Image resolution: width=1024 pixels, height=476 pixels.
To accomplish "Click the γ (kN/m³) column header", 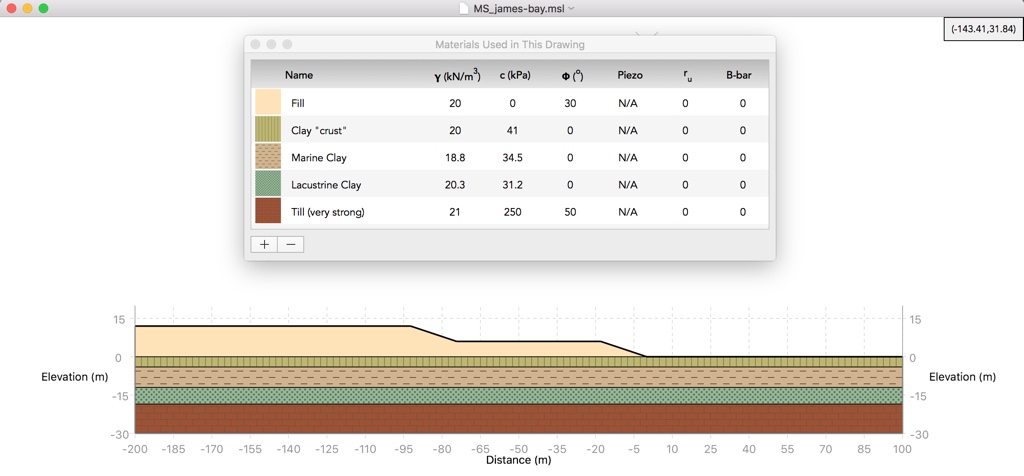I will click(x=457, y=76).
